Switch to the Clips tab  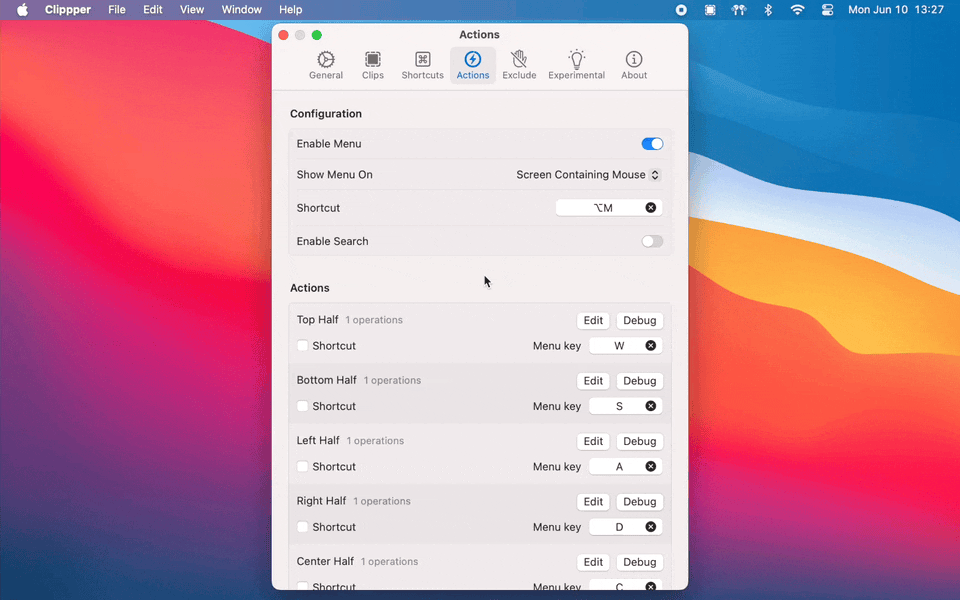coord(373,65)
